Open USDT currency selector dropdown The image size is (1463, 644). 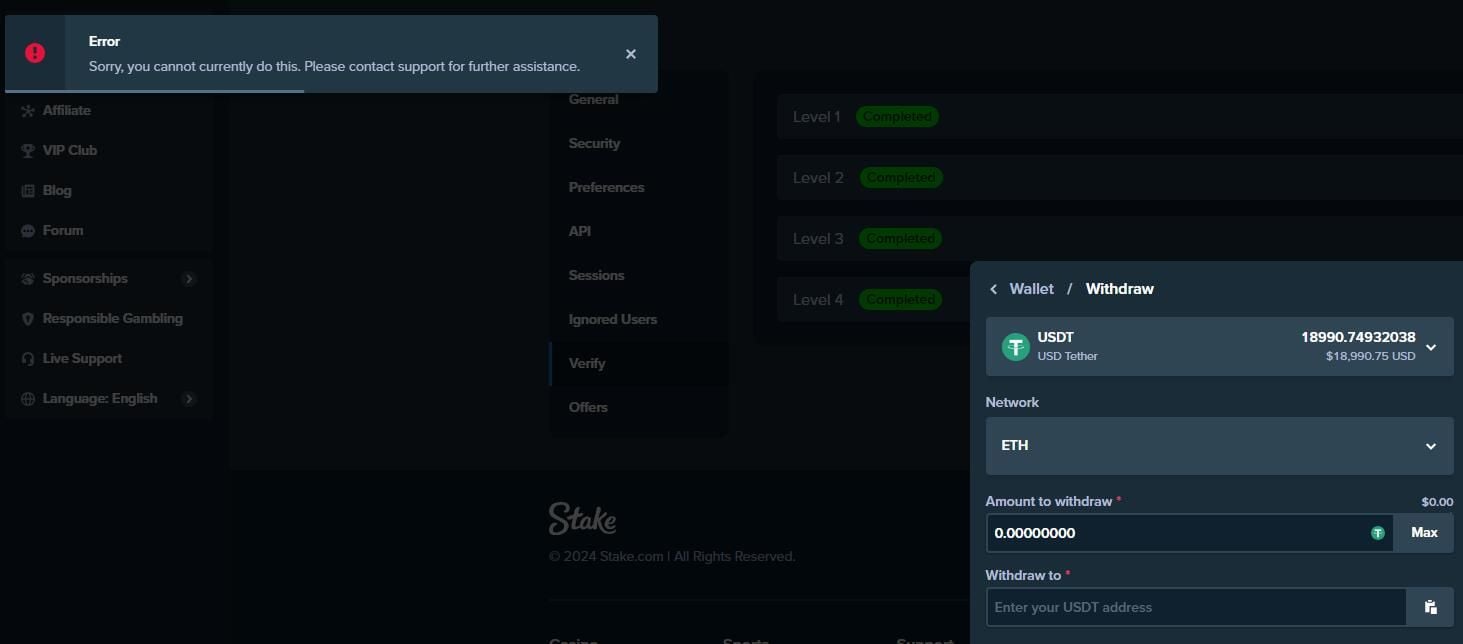point(1219,347)
